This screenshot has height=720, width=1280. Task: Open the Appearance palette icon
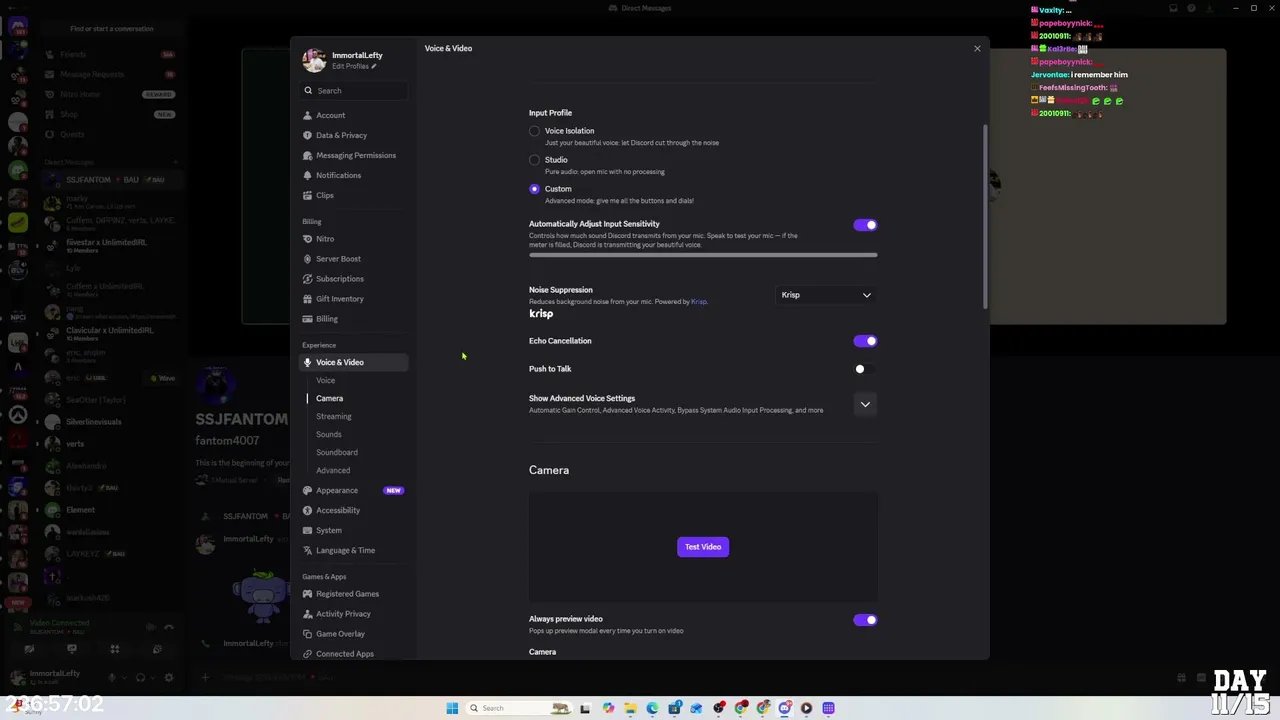tap(308, 490)
